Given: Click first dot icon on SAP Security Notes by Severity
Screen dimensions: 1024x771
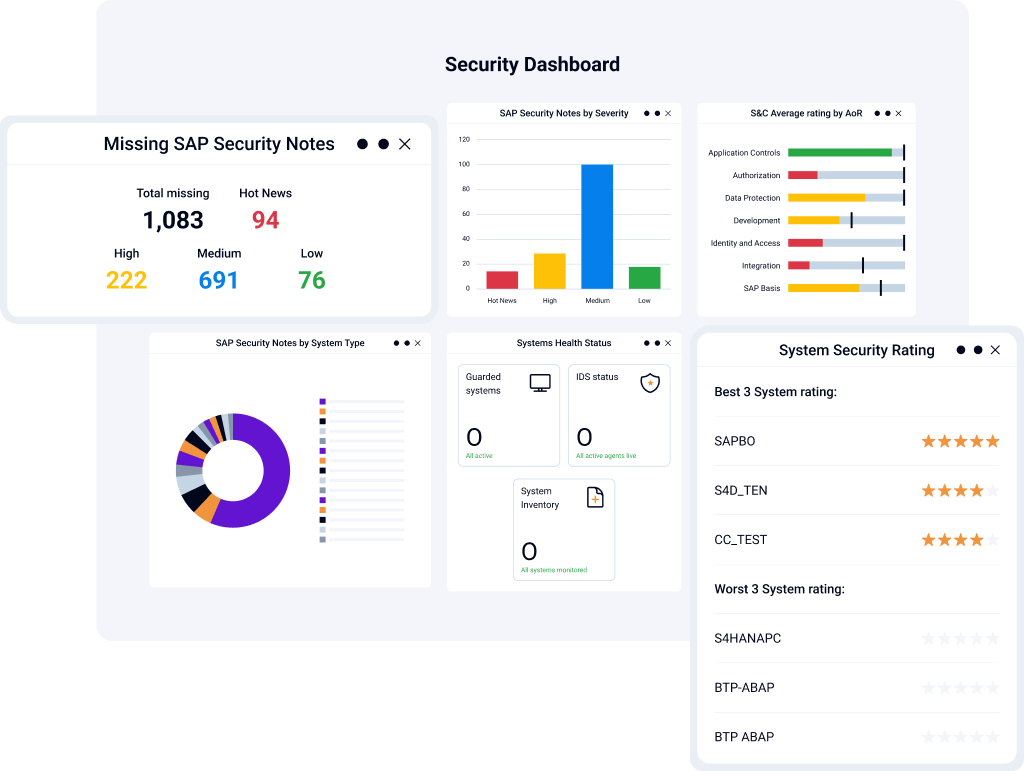Looking at the screenshot, I should 647,114.
